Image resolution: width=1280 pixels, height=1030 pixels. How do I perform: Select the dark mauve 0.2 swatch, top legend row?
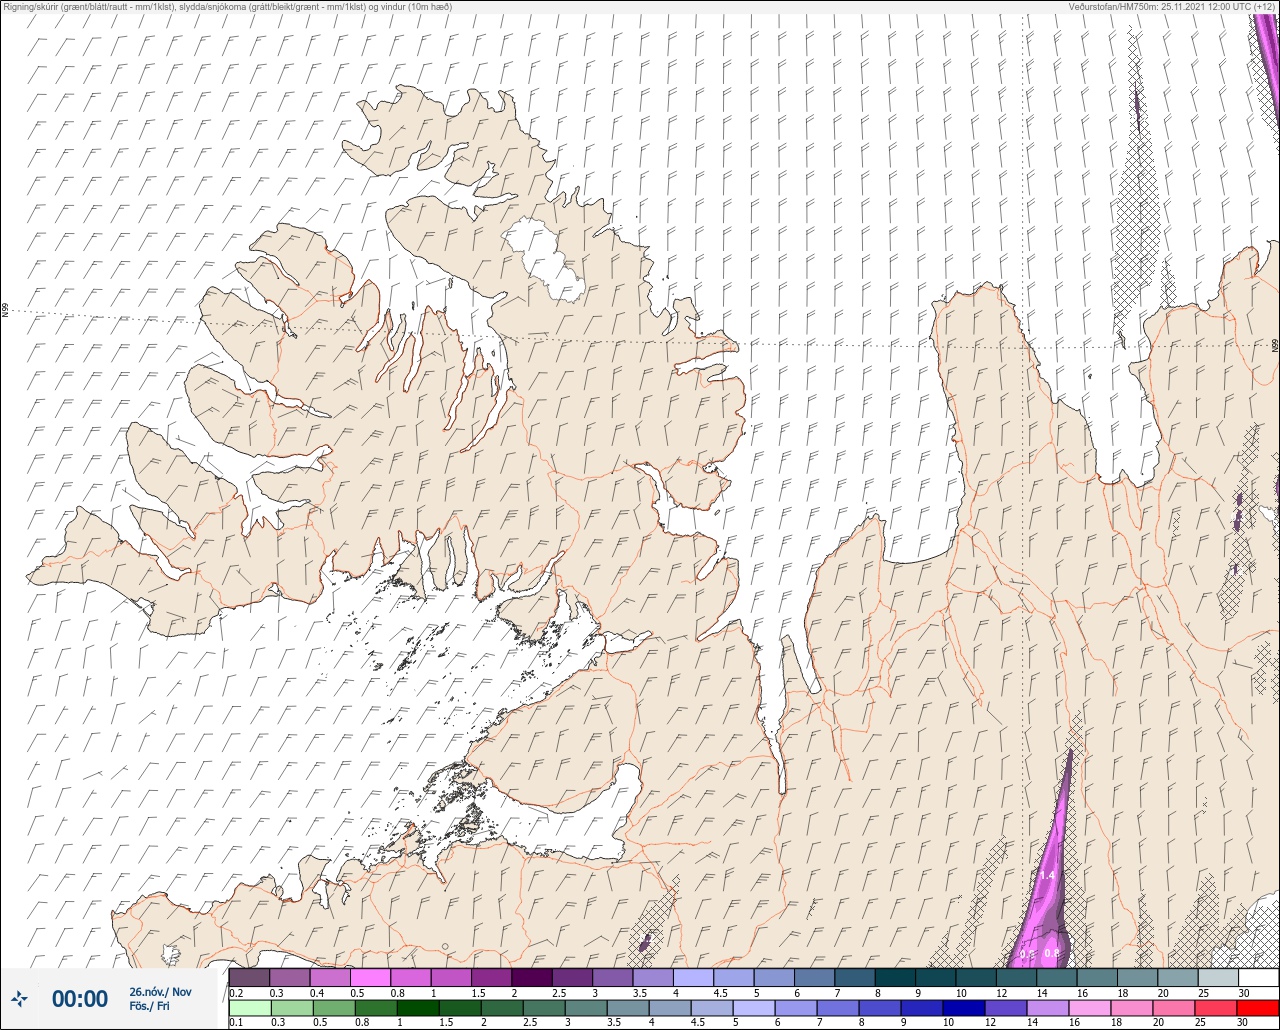pyautogui.click(x=249, y=977)
